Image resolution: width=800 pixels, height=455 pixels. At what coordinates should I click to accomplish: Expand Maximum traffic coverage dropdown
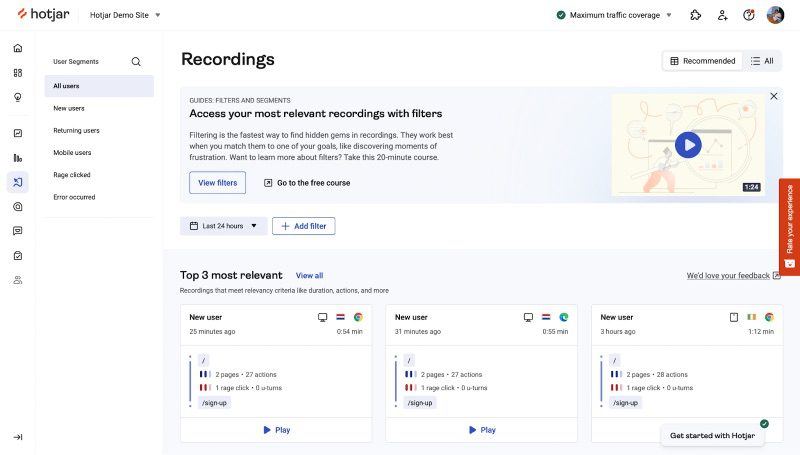[x=614, y=15]
